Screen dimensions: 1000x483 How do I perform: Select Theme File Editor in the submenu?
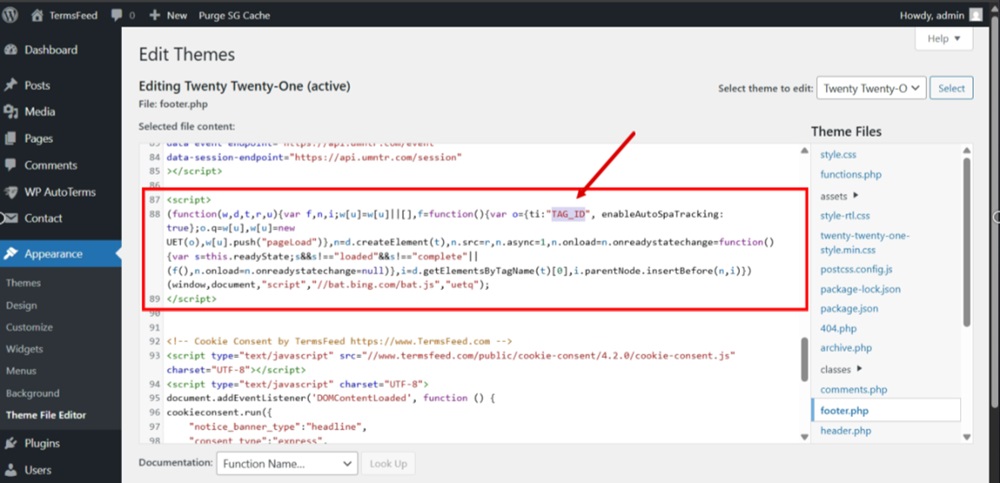(46, 415)
